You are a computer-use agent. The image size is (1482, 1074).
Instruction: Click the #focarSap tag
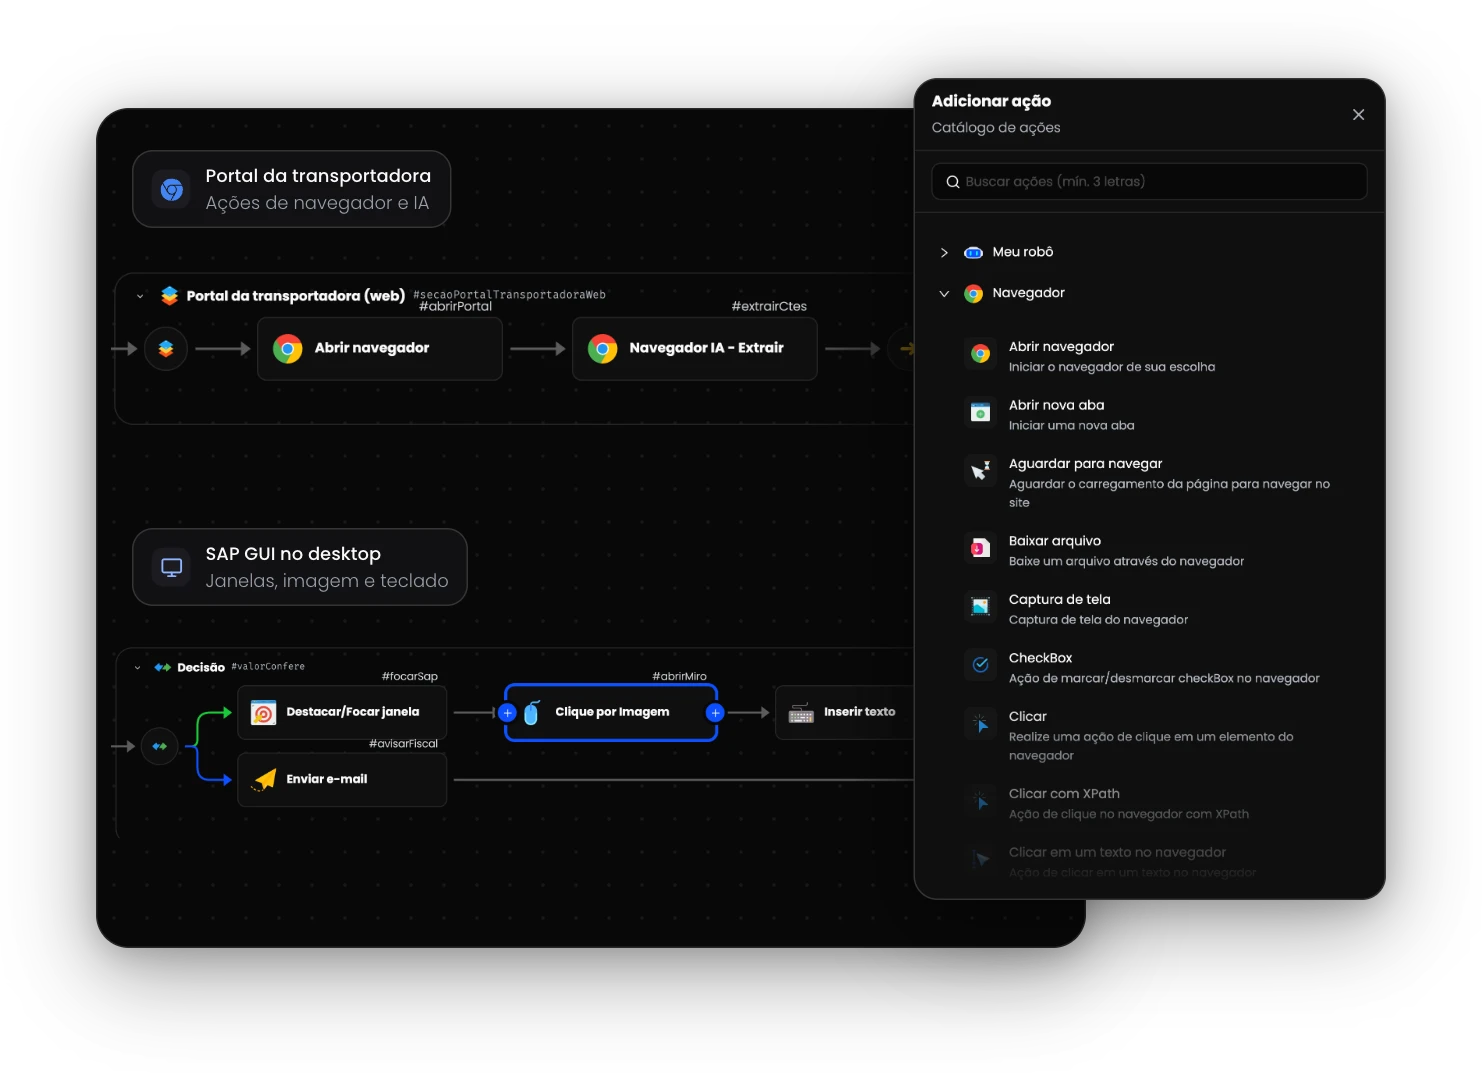pyautogui.click(x=410, y=676)
